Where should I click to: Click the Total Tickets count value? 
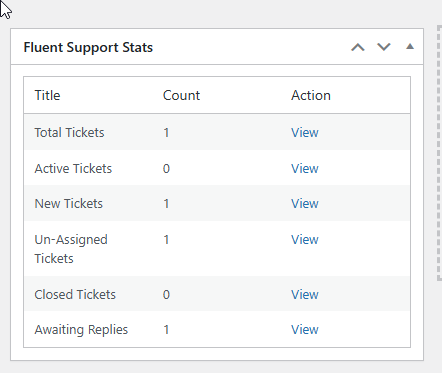pyautogui.click(x=166, y=133)
